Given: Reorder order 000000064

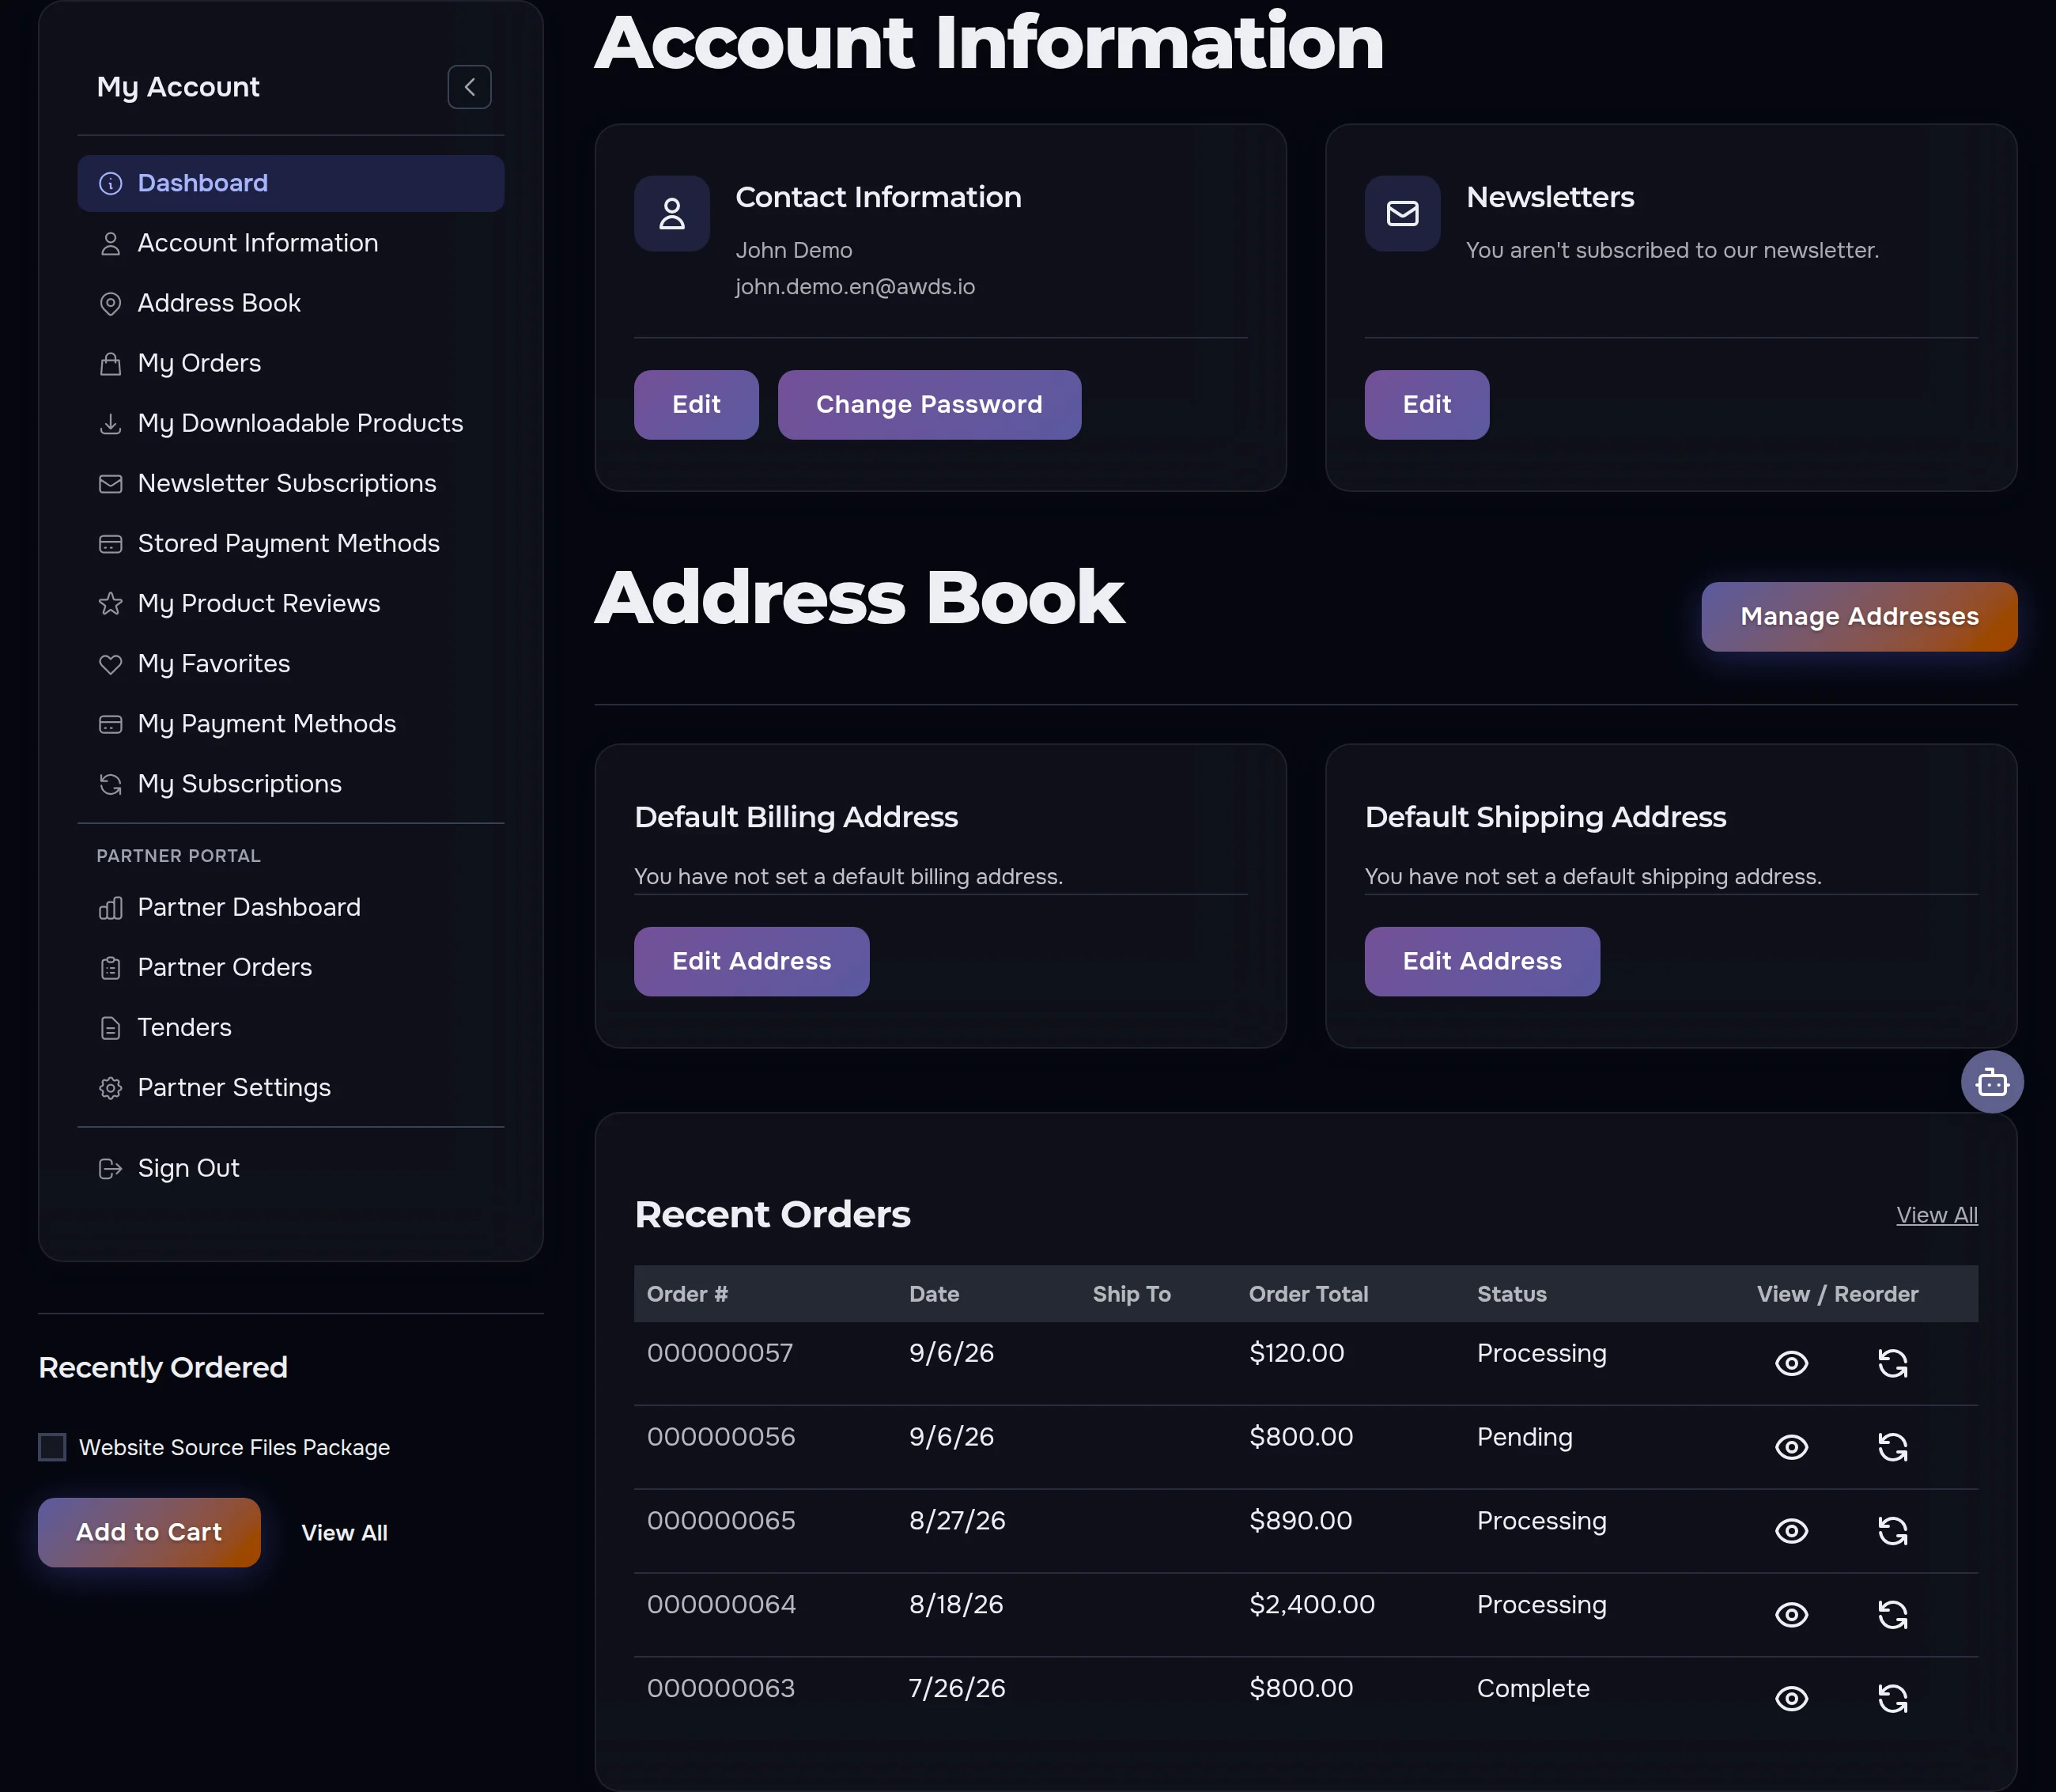Looking at the screenshot, I should (1892, 1615).
